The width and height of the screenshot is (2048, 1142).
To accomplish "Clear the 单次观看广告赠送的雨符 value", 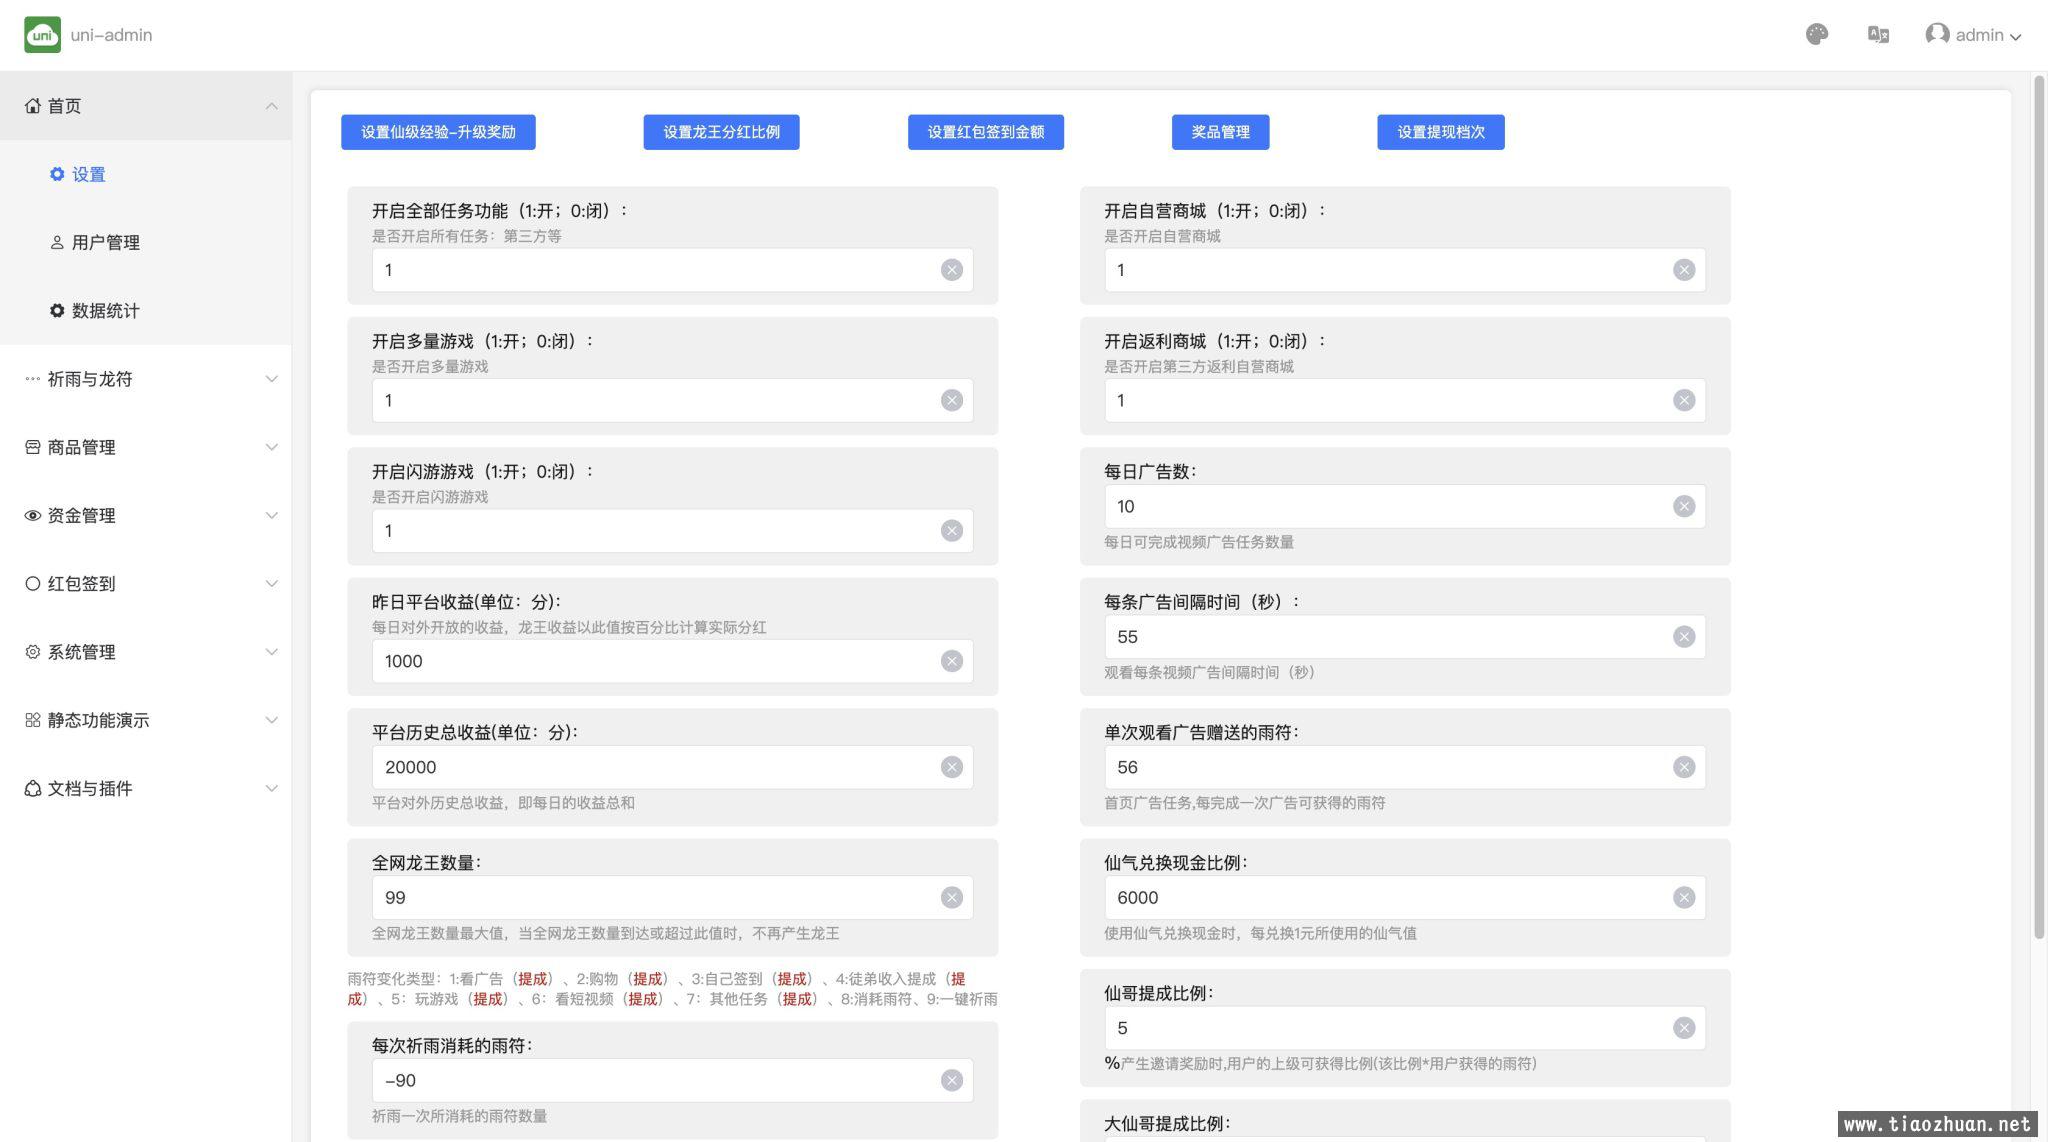I will pos(1684,767).
